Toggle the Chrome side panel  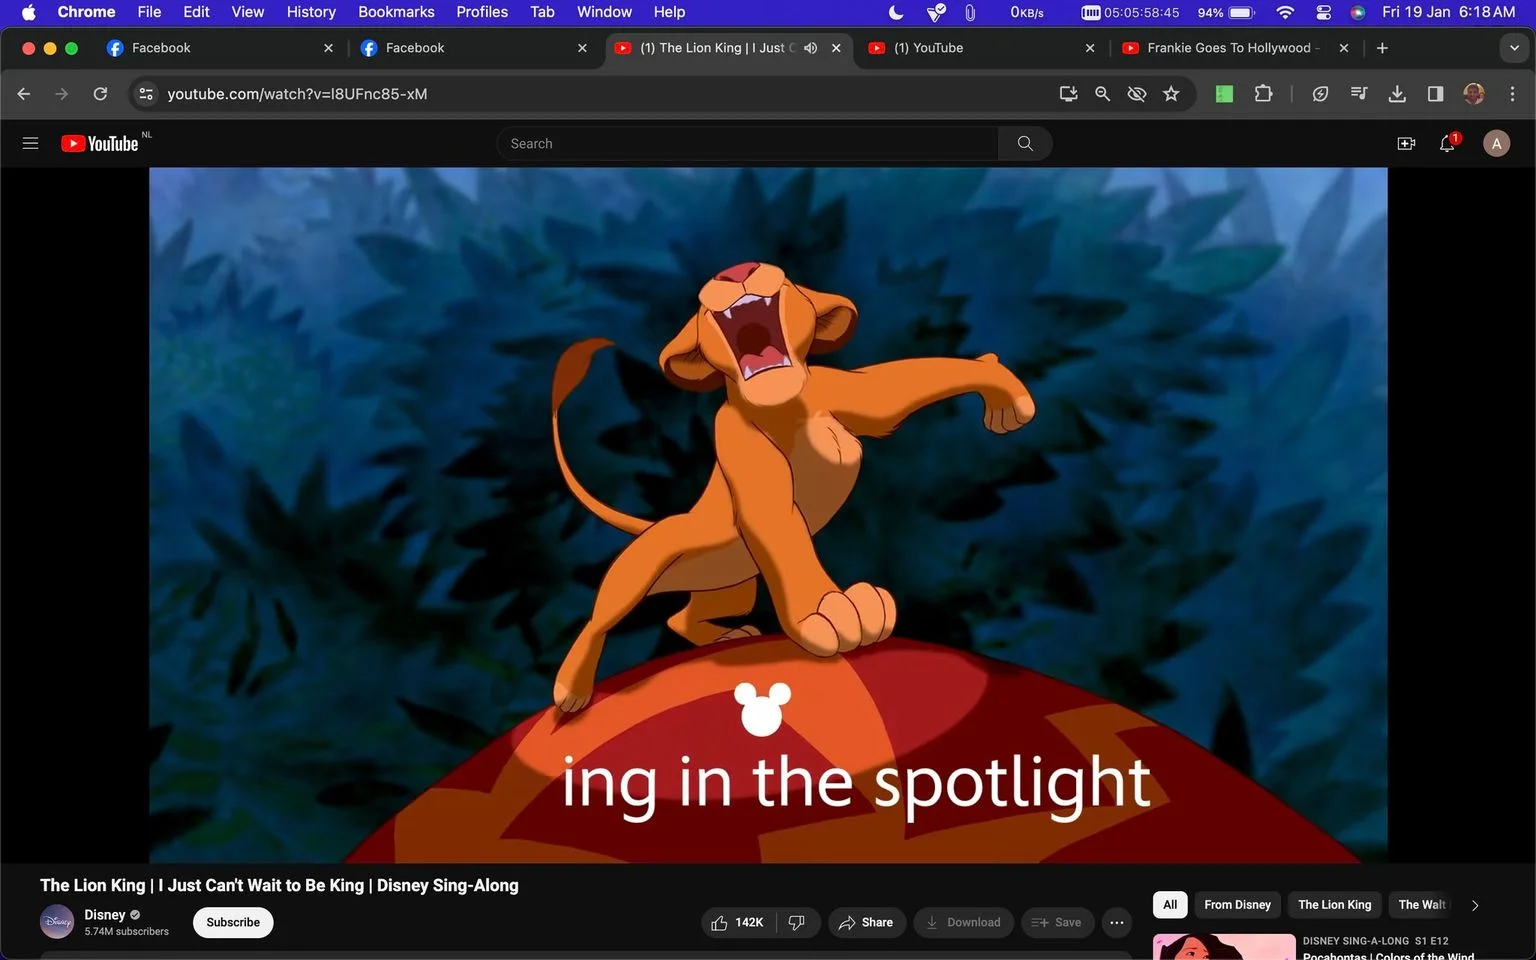[1435, 93]
